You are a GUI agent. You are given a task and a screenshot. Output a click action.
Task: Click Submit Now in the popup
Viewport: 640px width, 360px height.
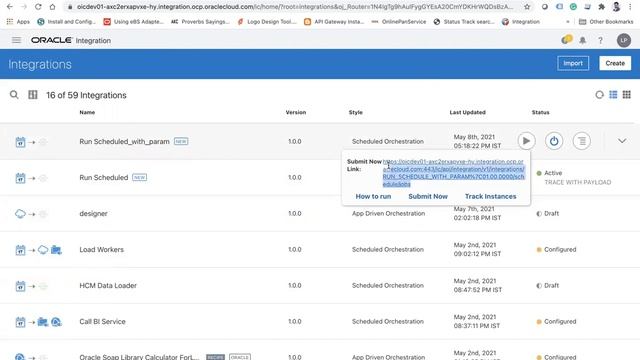click(428, 196)
